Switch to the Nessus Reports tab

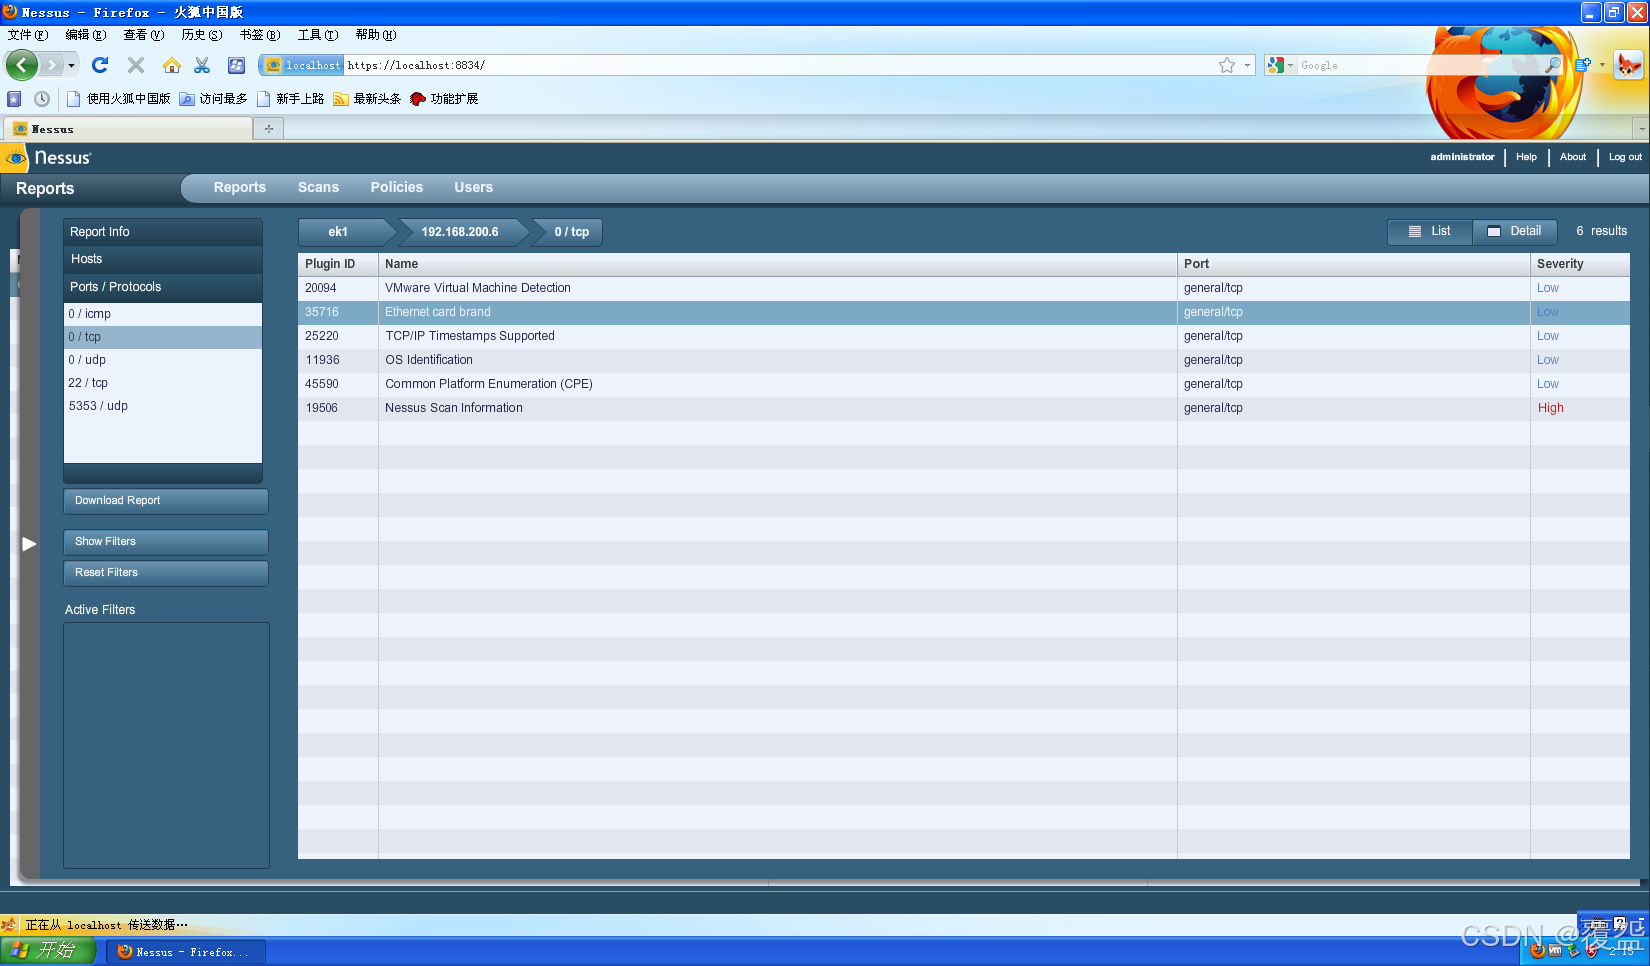(240, 187)
